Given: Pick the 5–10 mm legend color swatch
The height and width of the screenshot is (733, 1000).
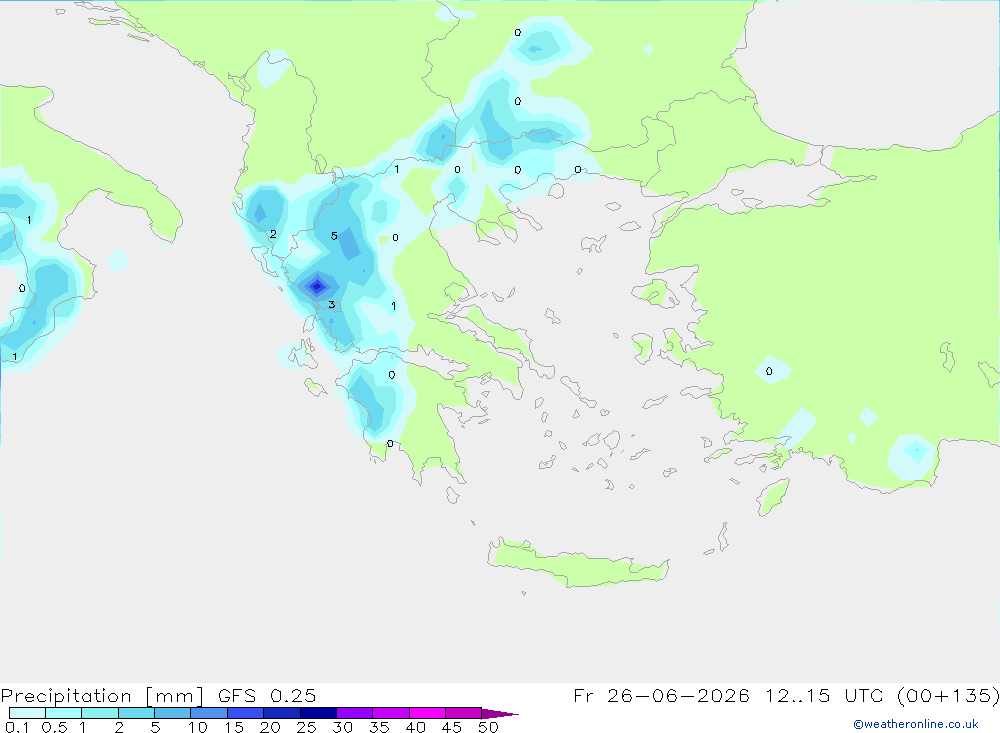Looking at the screenshot, I should click(x=172, y=713).
